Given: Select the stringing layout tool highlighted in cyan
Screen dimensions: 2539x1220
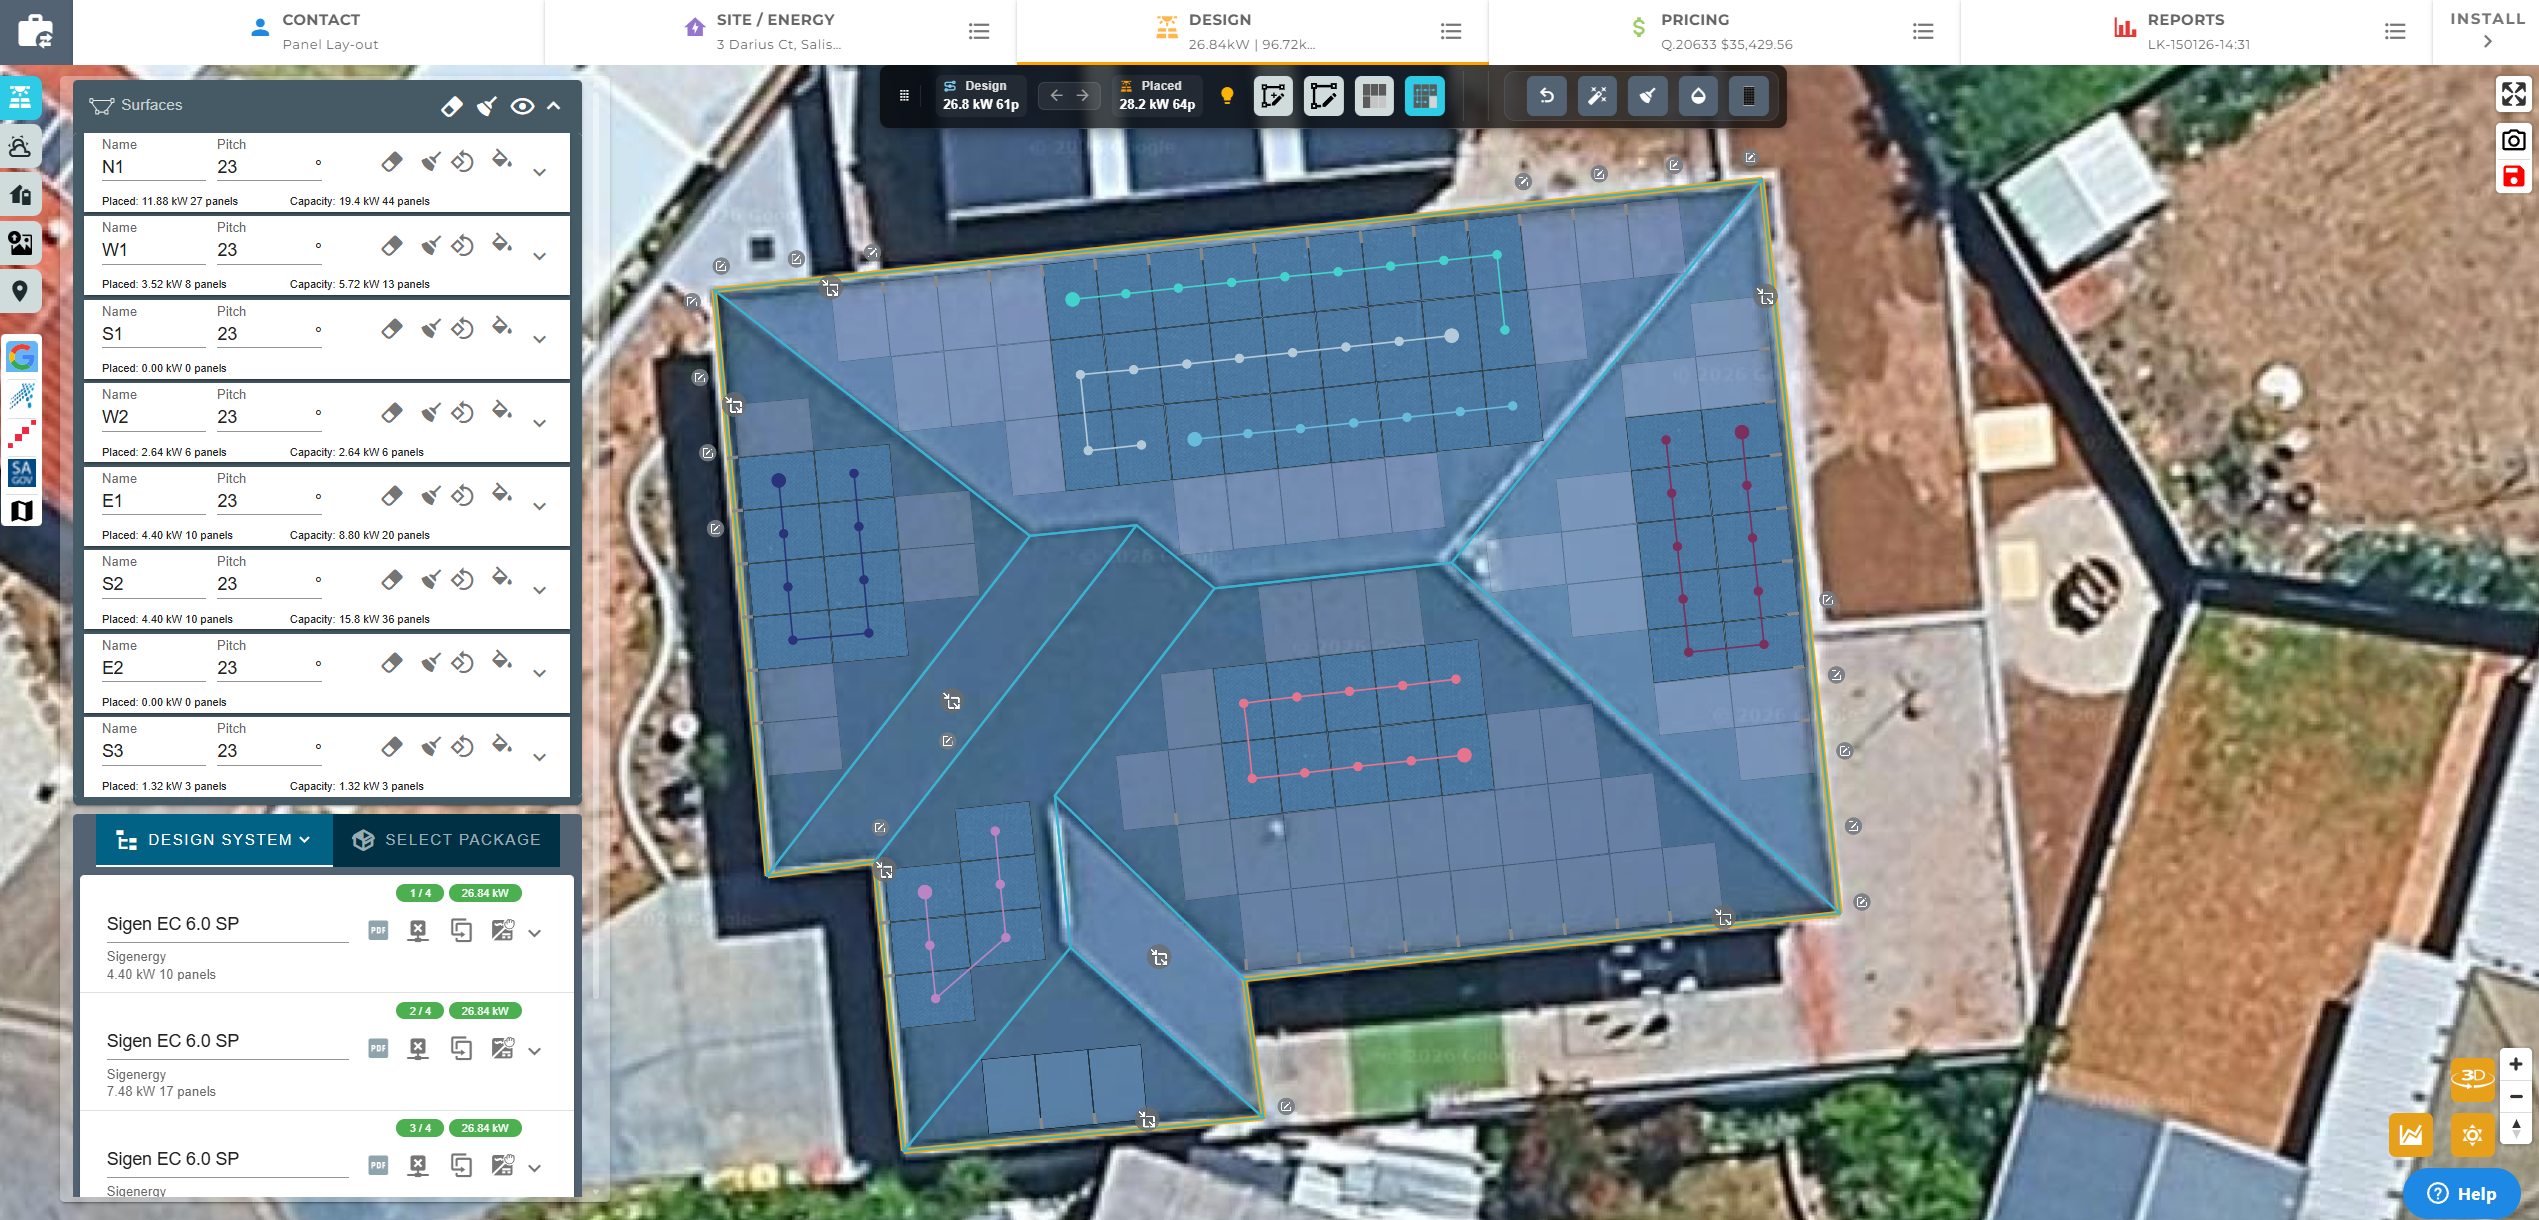Looking at the screenshot, I should click(1424, 96).
